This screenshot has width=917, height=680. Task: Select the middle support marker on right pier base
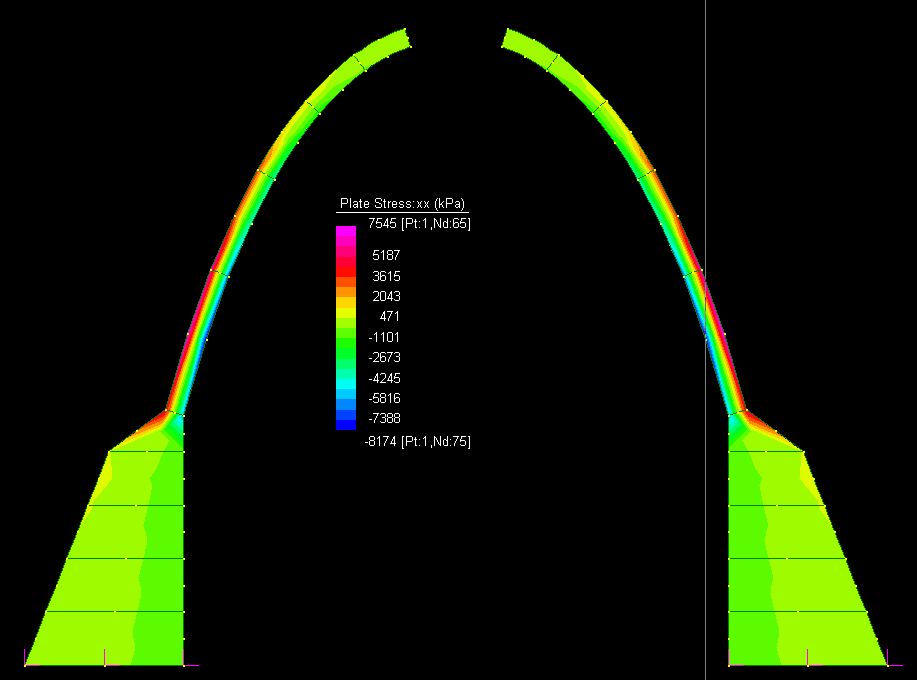pyautogui.click(x=808, y=664)
